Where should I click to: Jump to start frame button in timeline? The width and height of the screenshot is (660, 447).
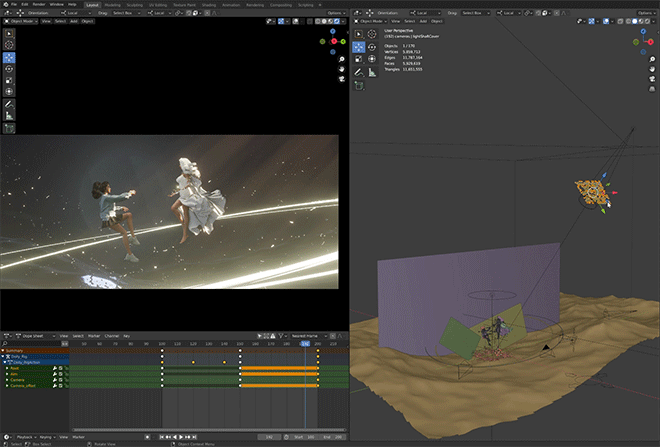click(x=162, y=437)
